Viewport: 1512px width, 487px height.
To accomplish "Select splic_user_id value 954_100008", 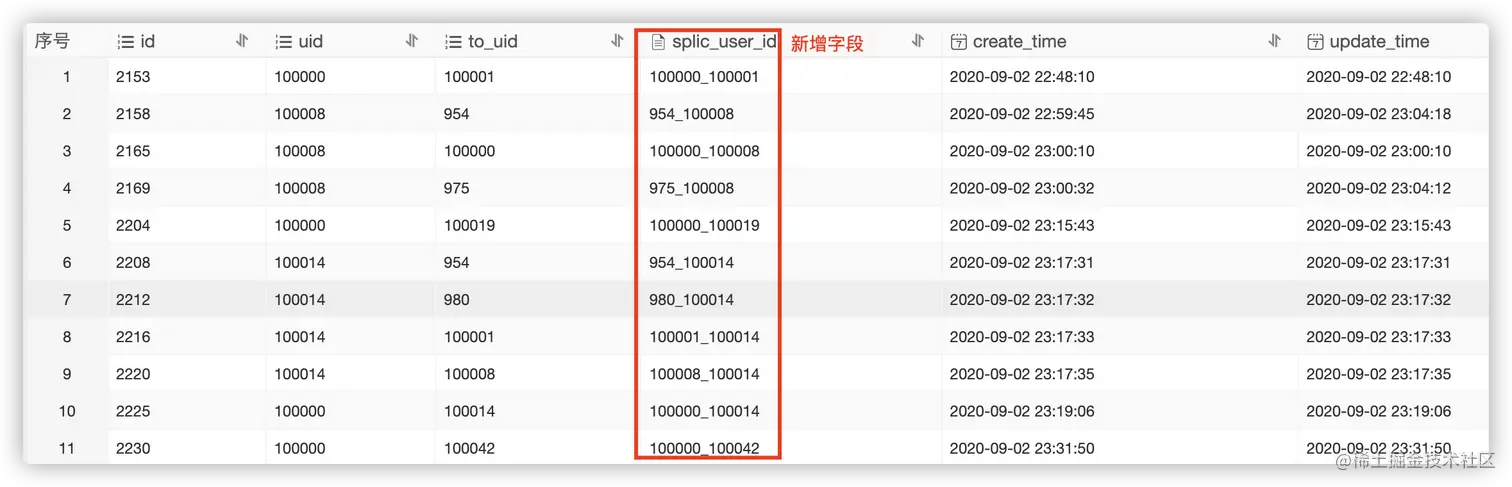I will (691, 114).
